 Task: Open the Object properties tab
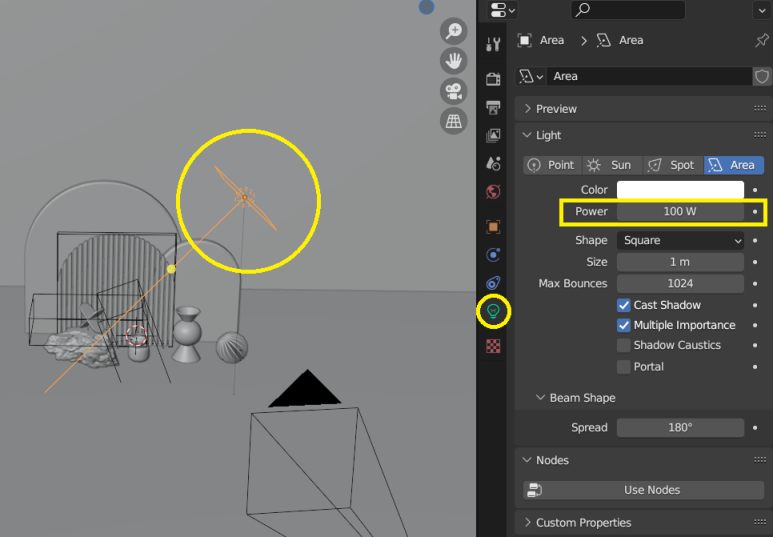pos(493,227)
